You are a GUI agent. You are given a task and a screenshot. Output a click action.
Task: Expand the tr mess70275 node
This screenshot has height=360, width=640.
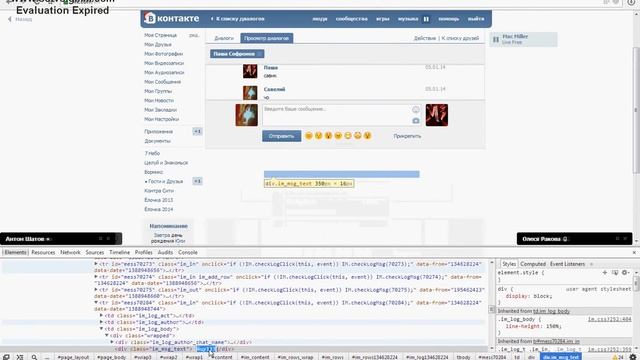click(96, 290)
